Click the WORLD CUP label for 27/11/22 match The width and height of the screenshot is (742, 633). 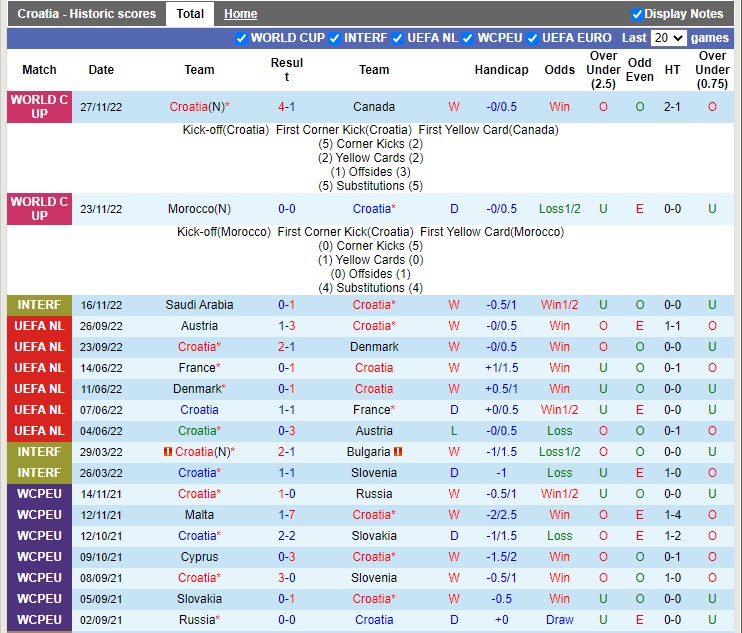(x=39, y=107)
